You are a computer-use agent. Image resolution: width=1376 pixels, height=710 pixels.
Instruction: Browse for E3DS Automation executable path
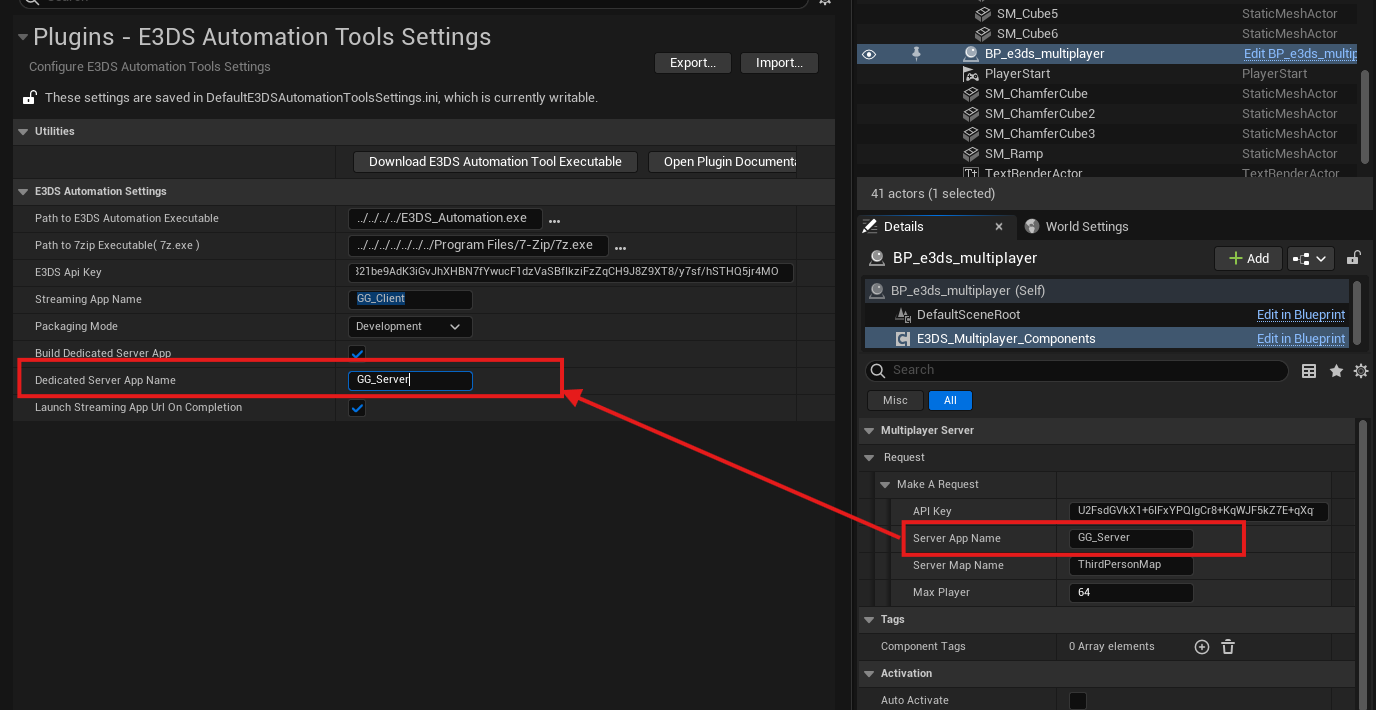(x=554, y=220)
